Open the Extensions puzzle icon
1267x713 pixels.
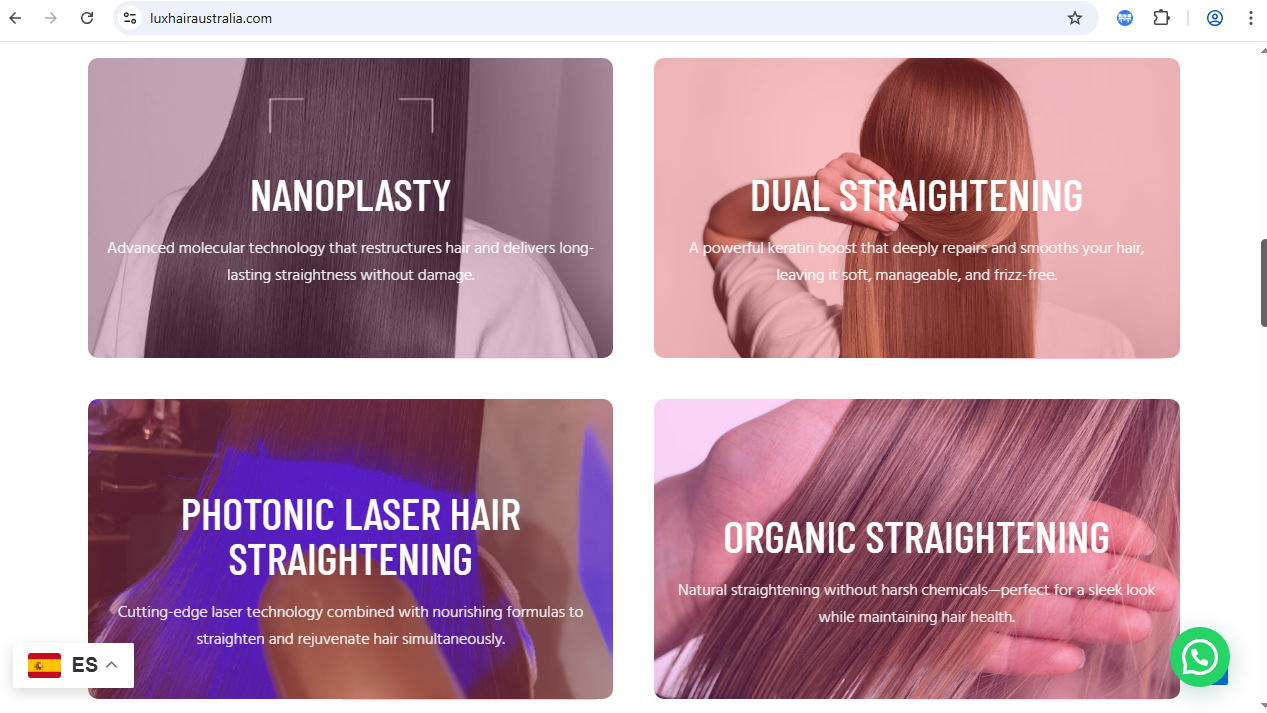point(1161,18)
